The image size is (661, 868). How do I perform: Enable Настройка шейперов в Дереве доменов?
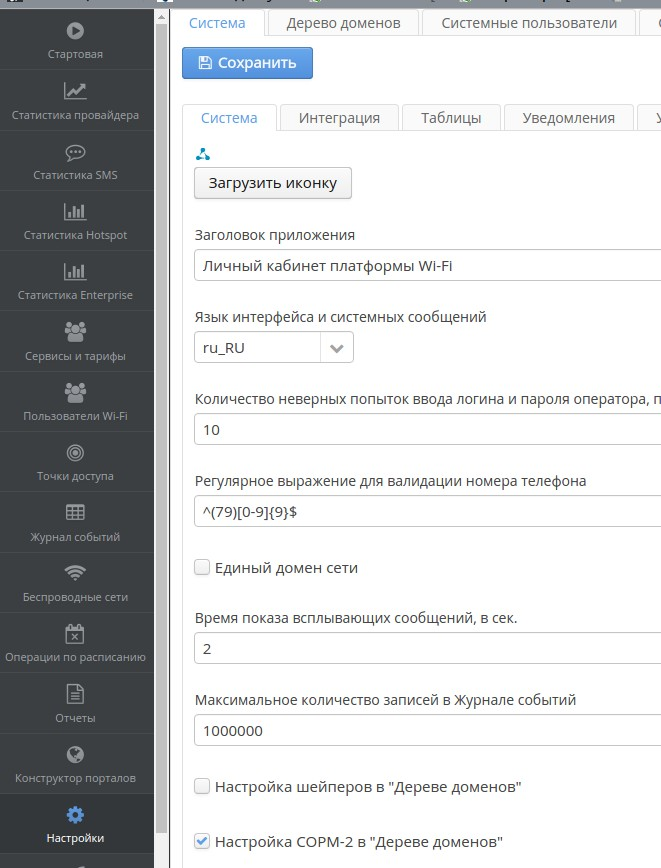click(202, 787)
